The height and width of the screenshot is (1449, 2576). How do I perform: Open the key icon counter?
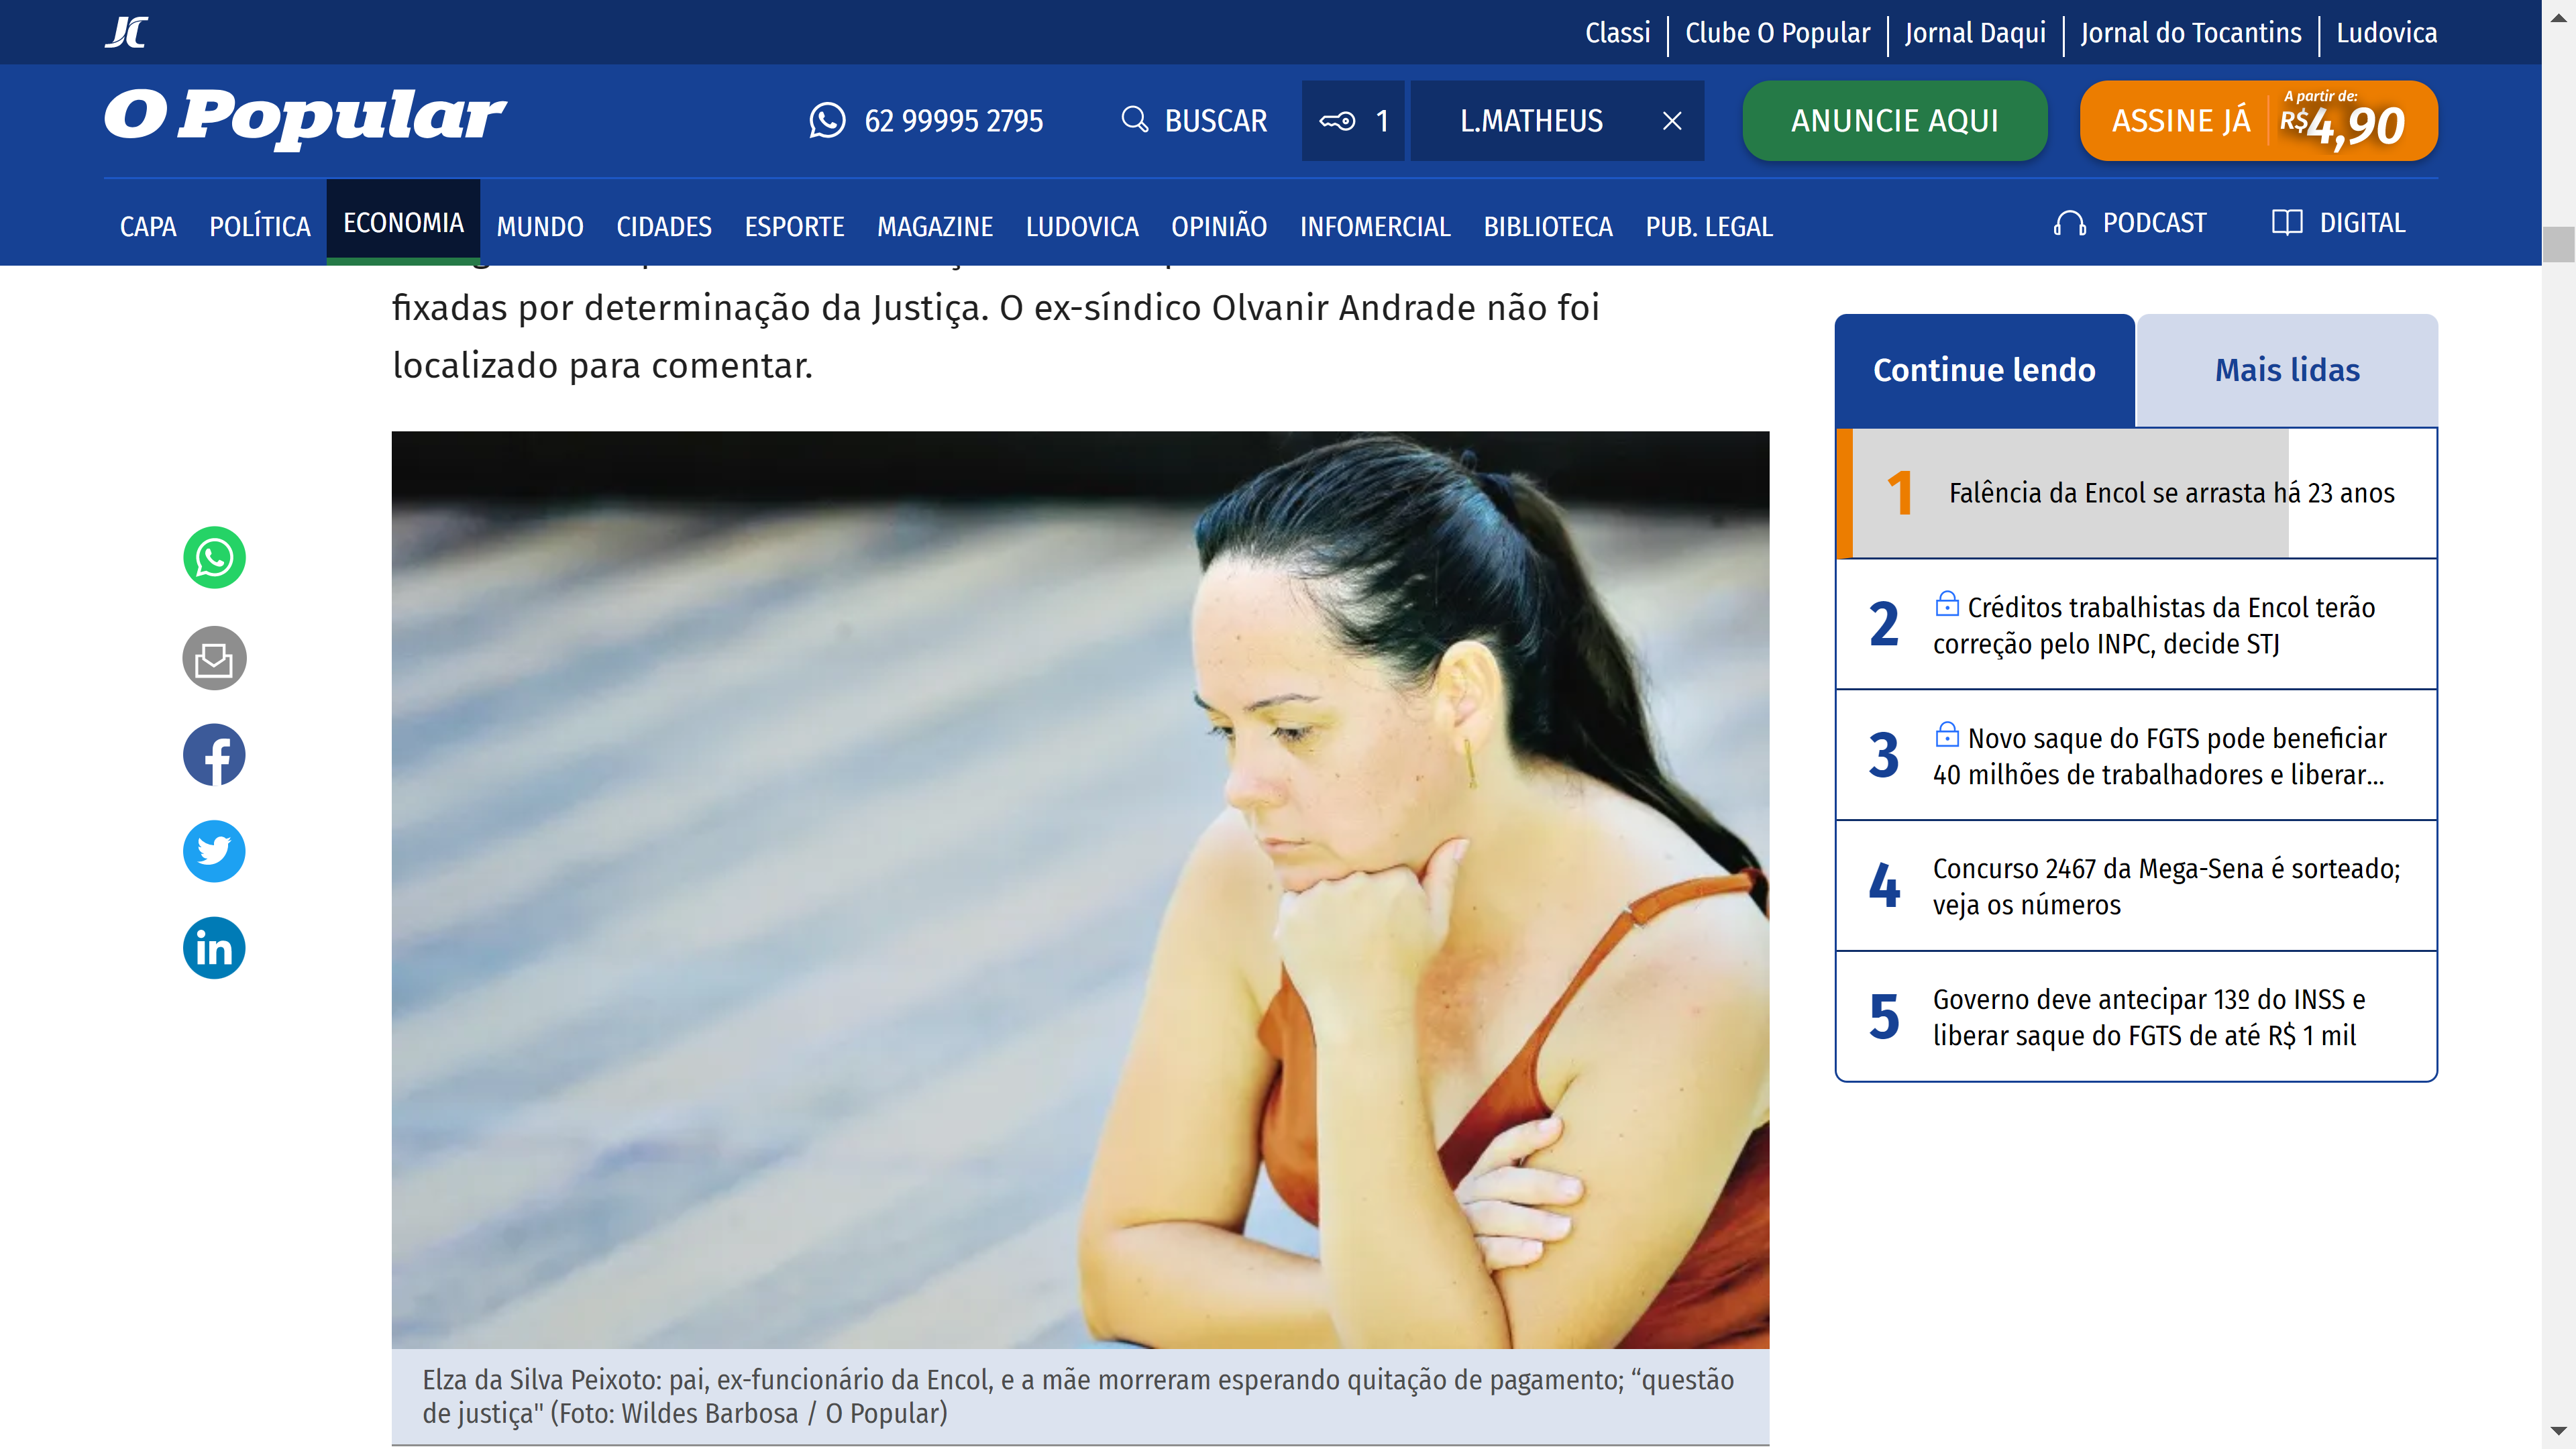point(1352,121)
